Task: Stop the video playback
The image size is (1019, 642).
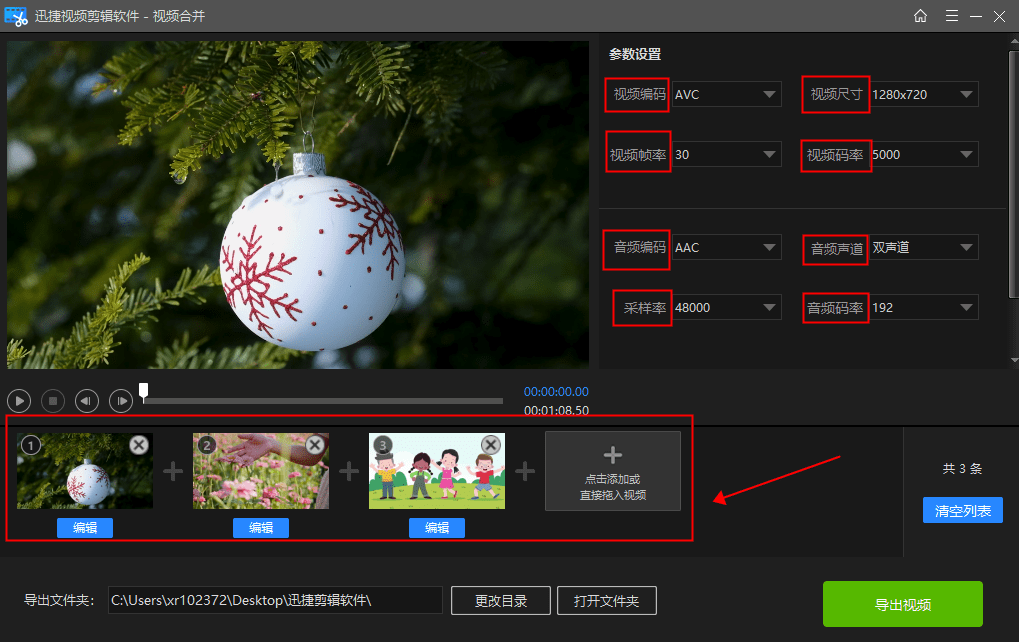Action: [x=53, y=401]
